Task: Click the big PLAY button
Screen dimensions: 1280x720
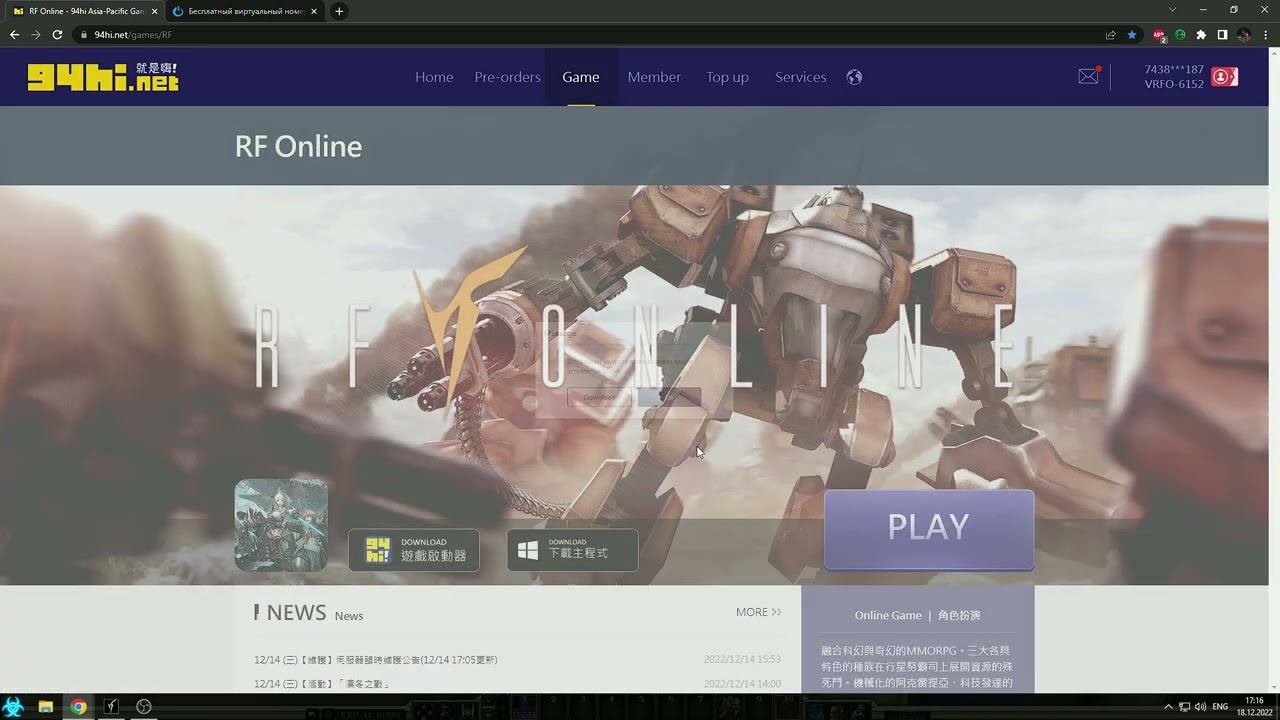Action: (x=929, y=528)
